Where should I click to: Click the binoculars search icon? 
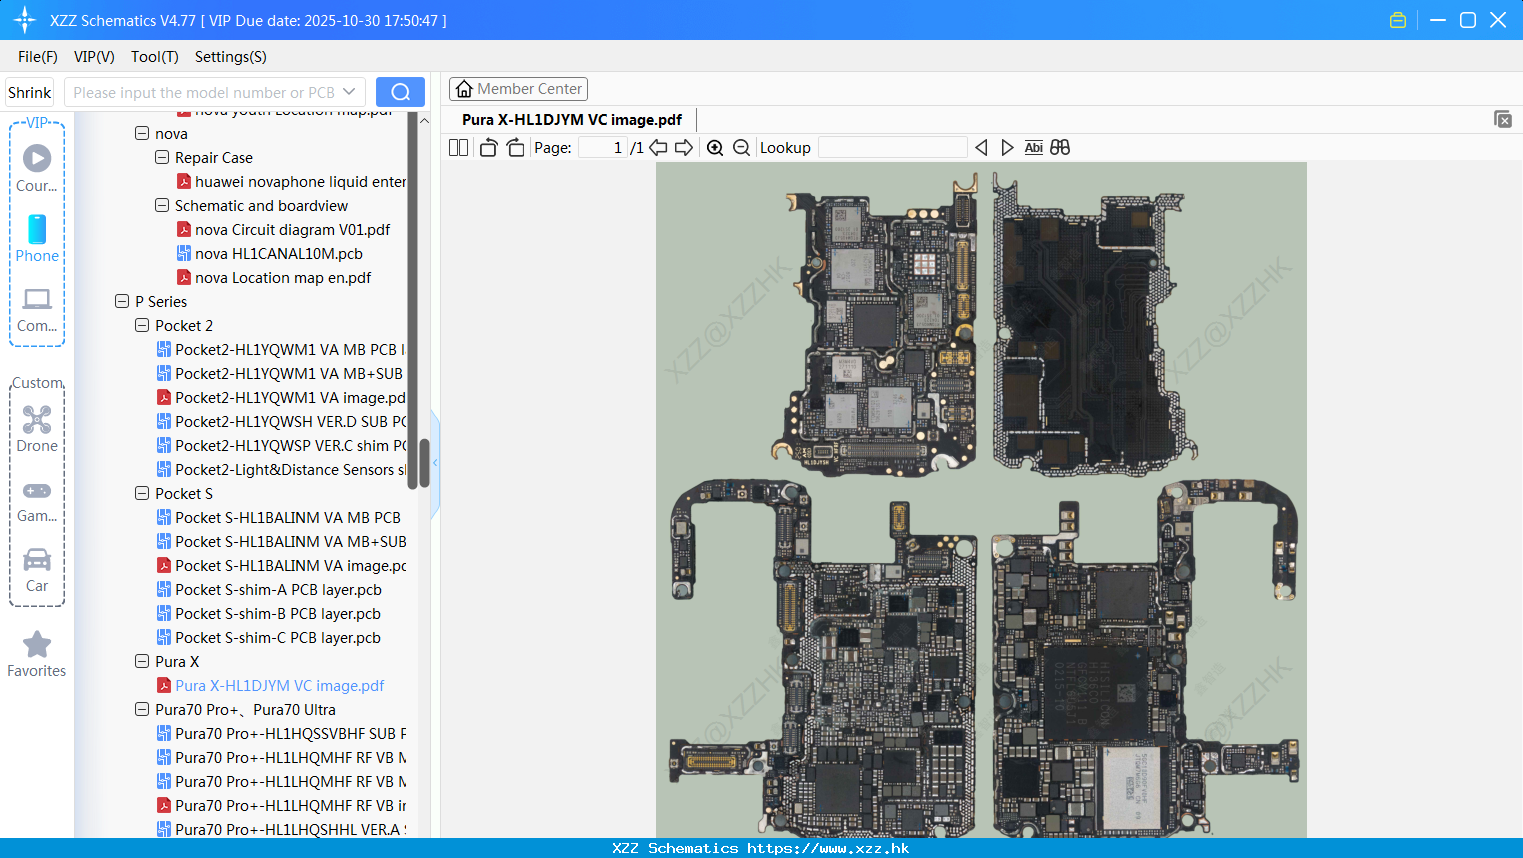1060,147
